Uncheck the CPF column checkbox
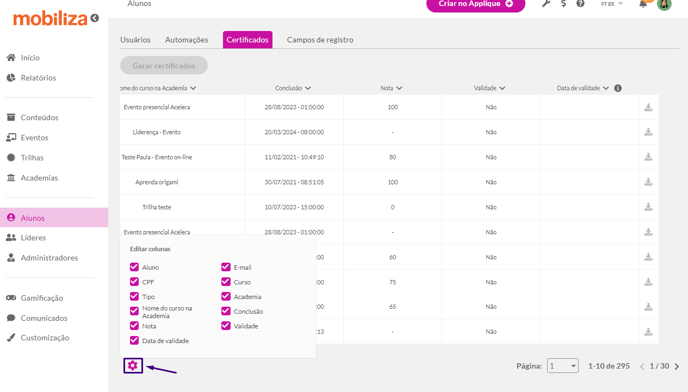688x392 pixels. [x=134, y=281]
